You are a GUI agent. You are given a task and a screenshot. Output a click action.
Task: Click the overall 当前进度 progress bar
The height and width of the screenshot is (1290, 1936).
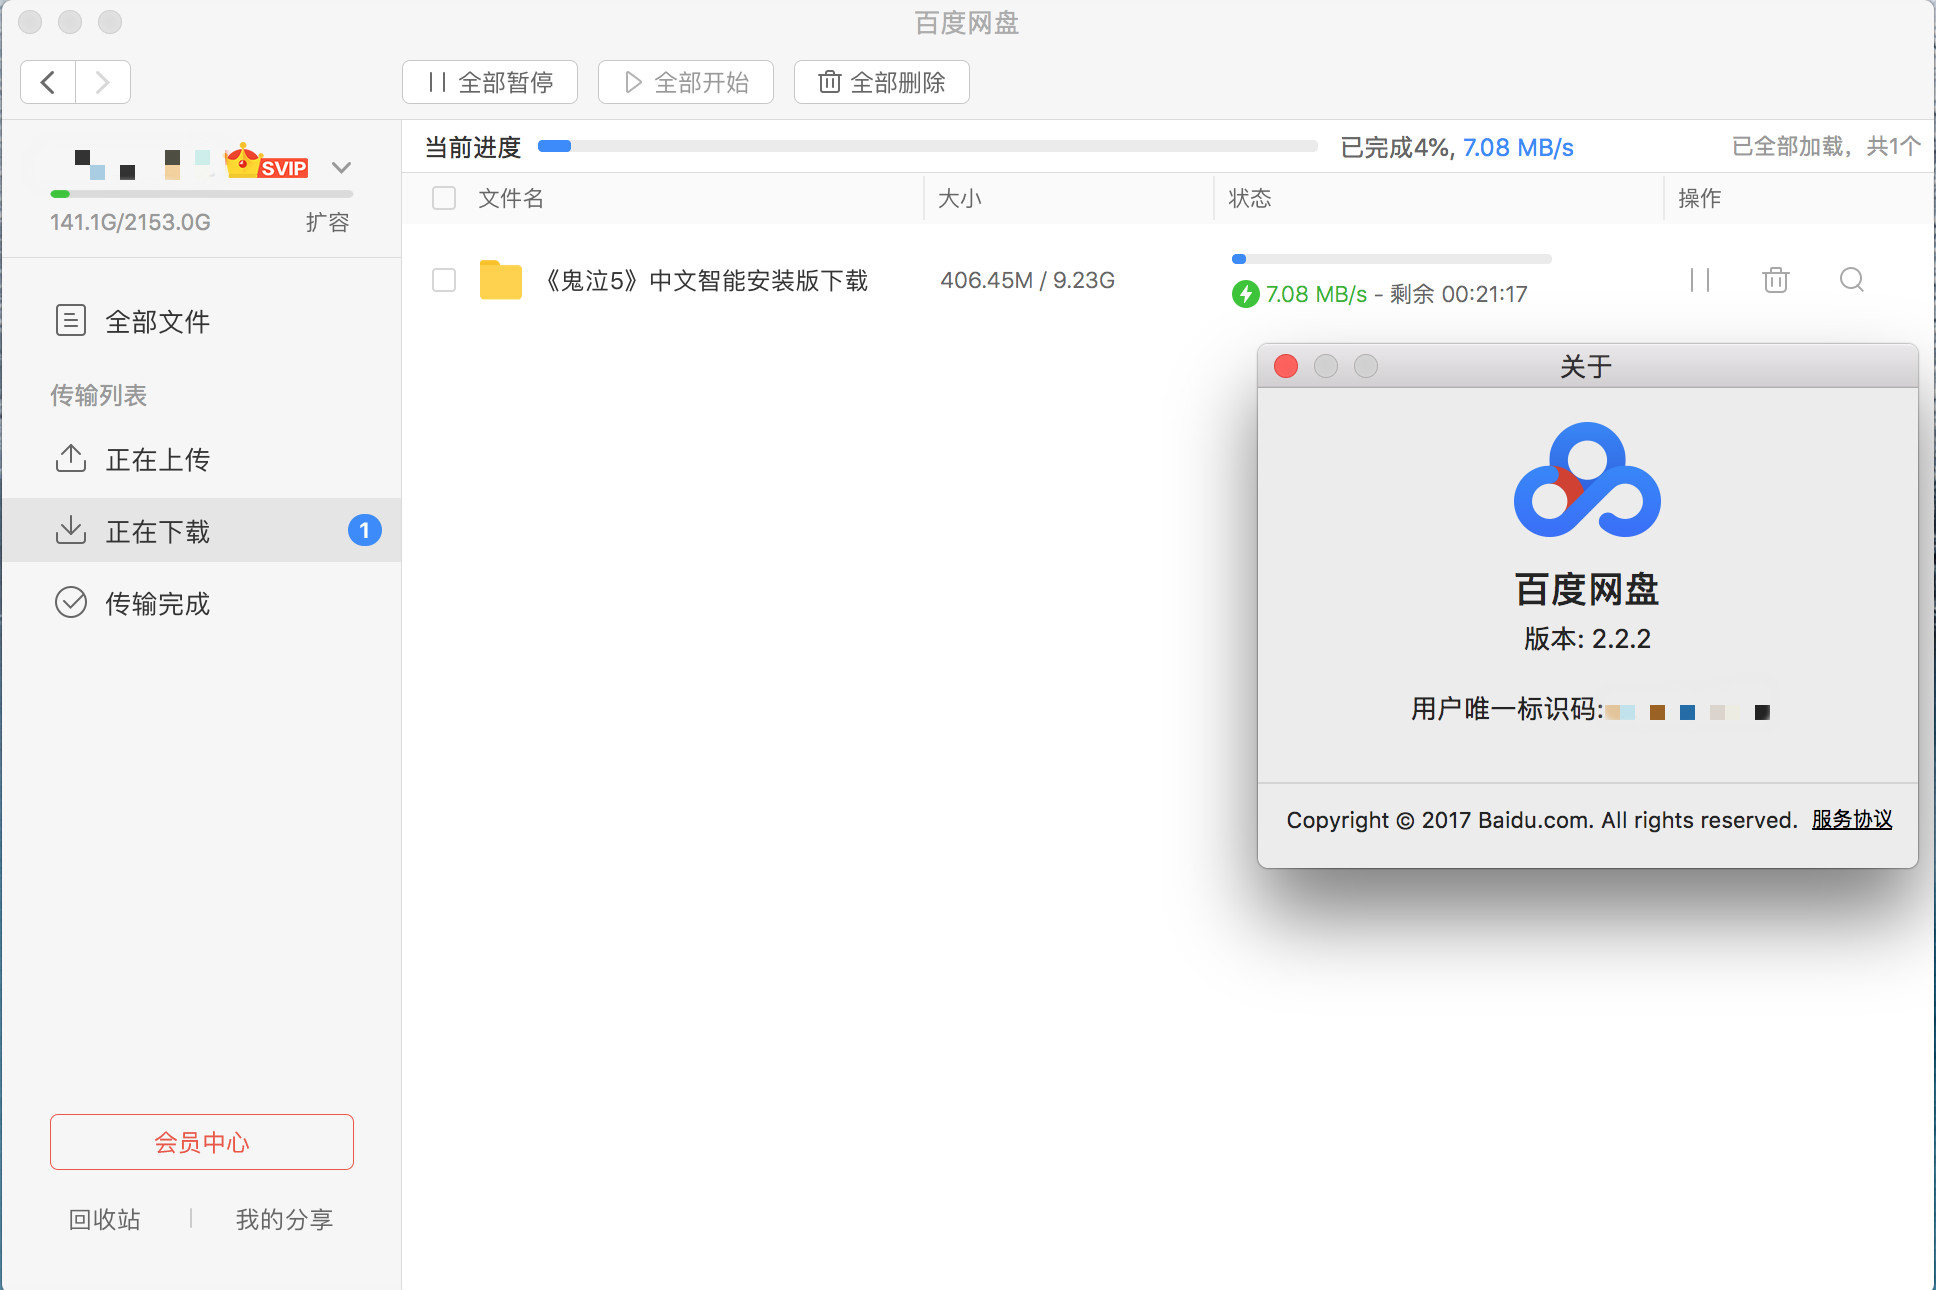coord(927,147)
